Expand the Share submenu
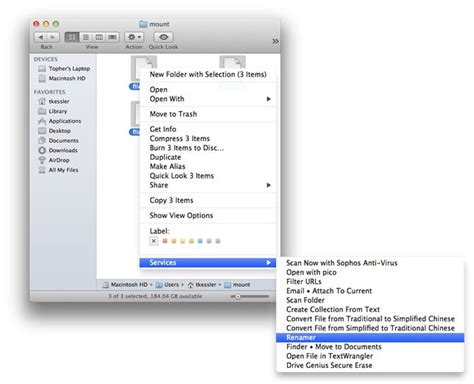Screen dimensions: 474x384 208,185
